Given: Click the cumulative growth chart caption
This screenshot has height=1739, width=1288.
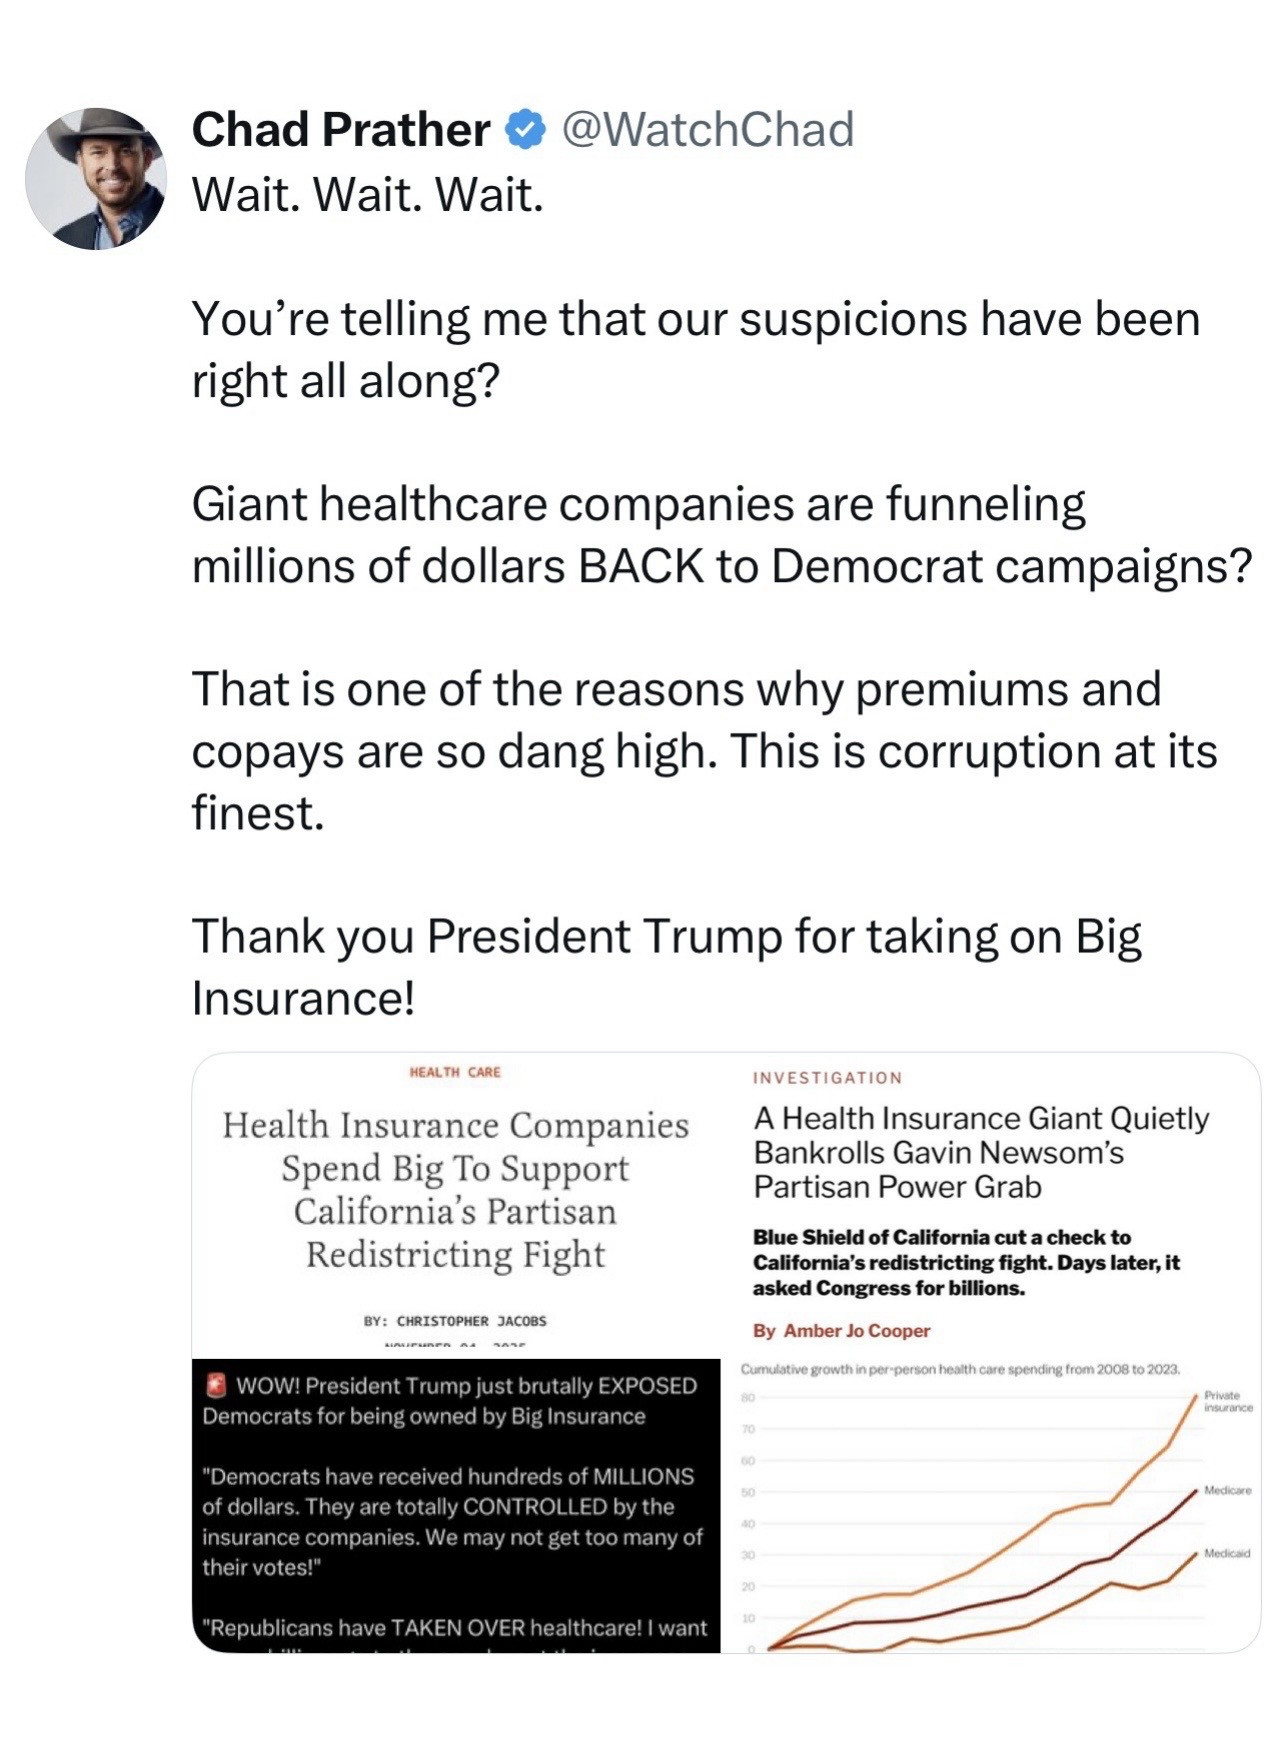Looking at the screenshot, I should click(x=960, y=1369).
